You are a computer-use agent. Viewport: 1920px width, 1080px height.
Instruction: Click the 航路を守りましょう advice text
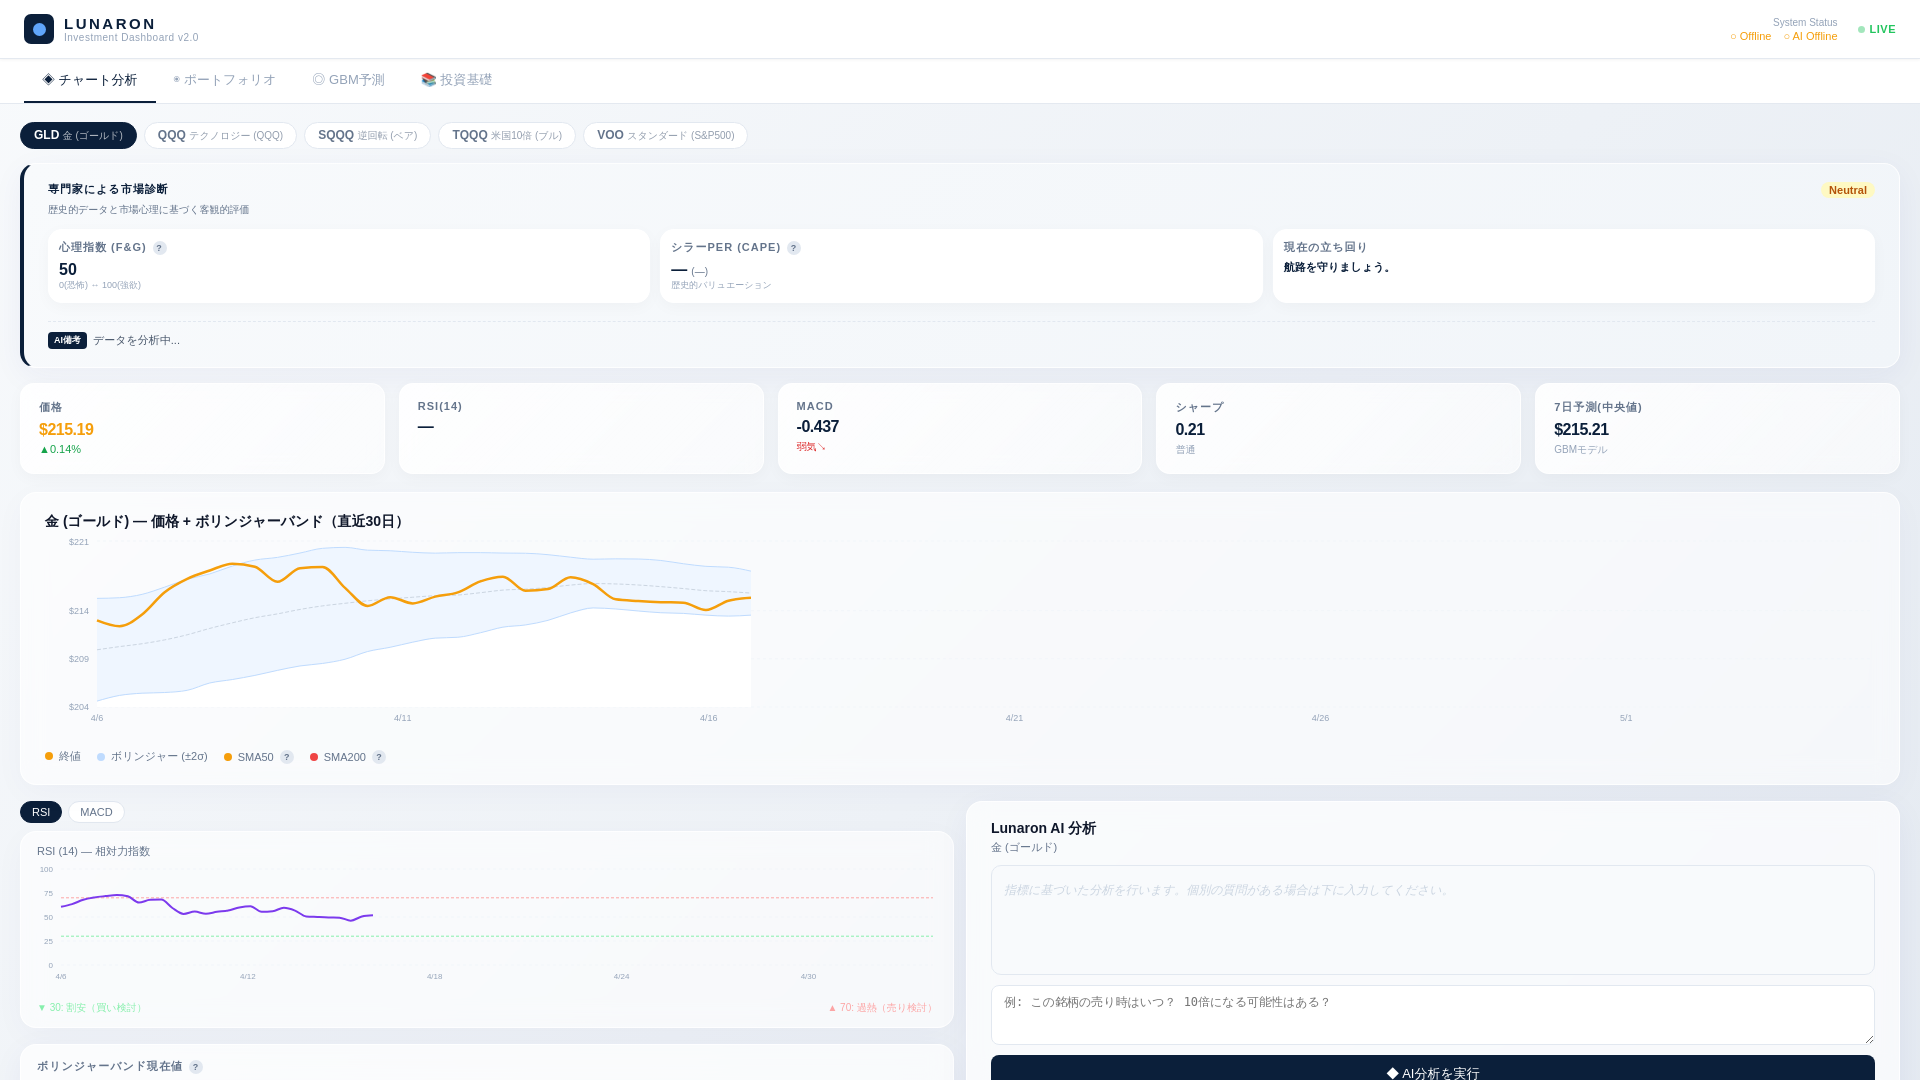pos(1338,267)
